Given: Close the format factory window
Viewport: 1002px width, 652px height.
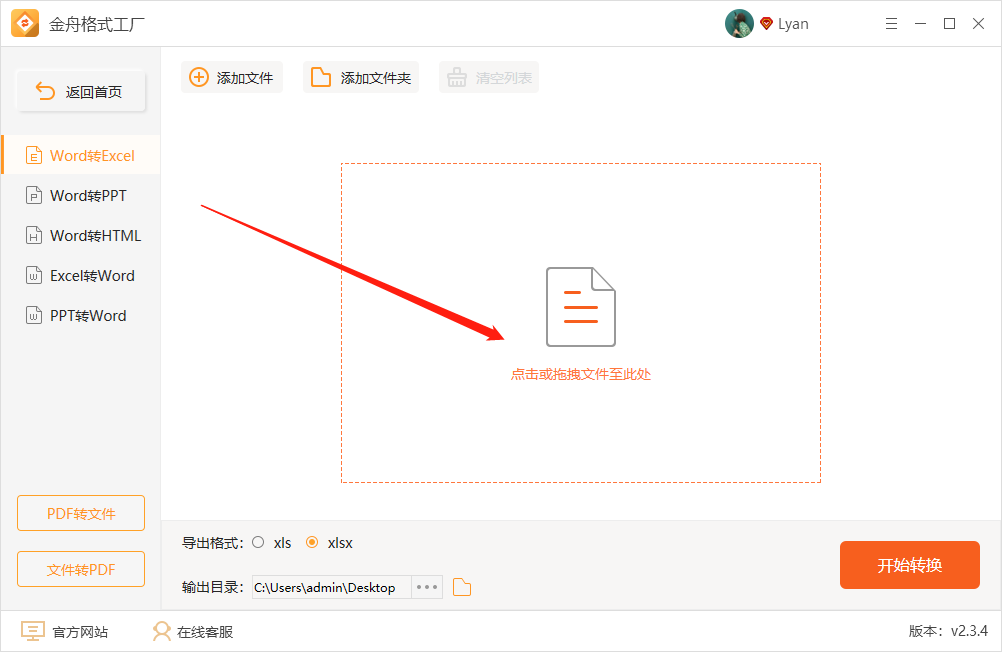Looking at the screenshot, I should 978,24.
